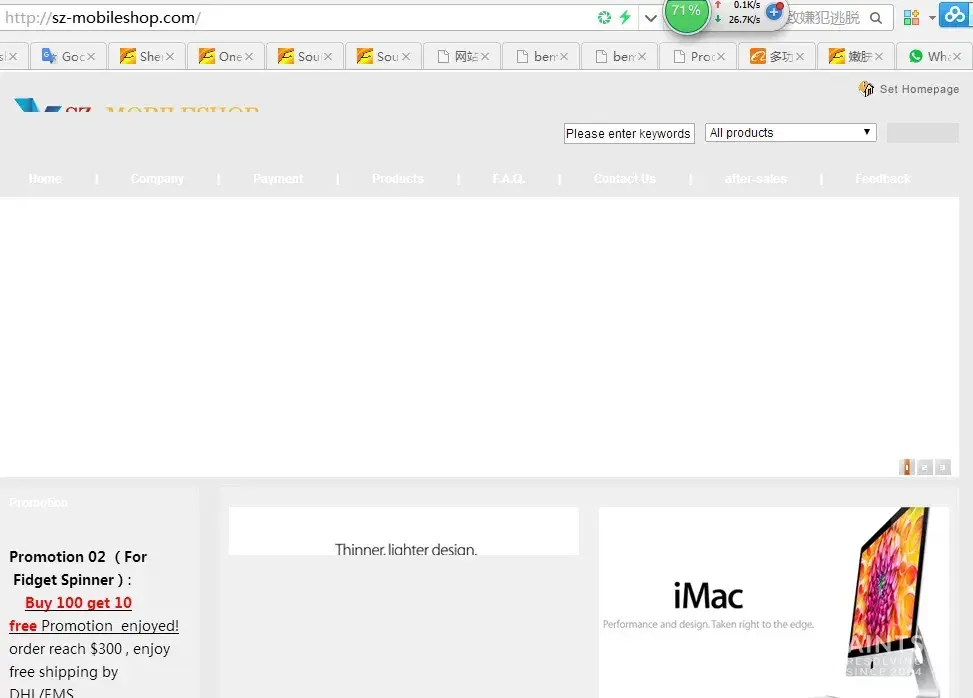Expand the arrow beside the apps grid icon
973x698 pixels.
click(932, 18)
